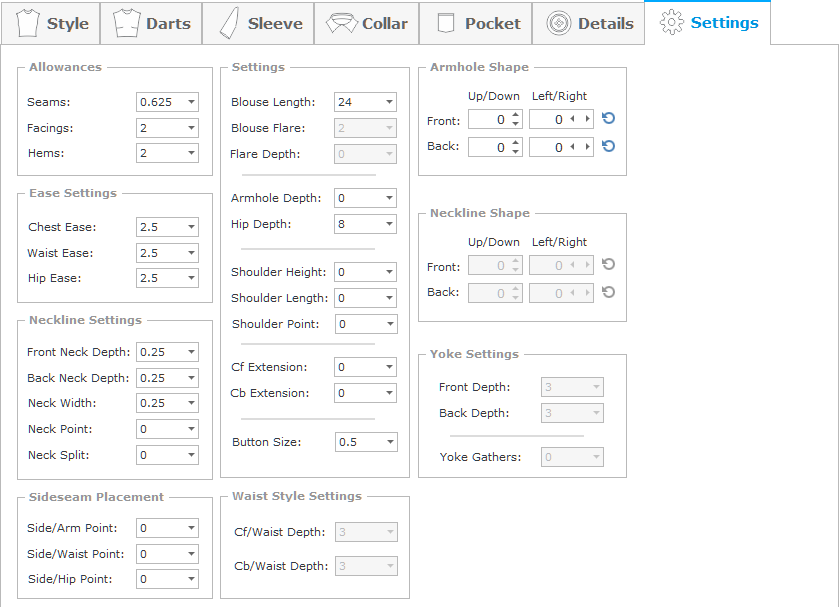Open the Collar tab
Screen dimensions: 839x607
click(367, 23)
